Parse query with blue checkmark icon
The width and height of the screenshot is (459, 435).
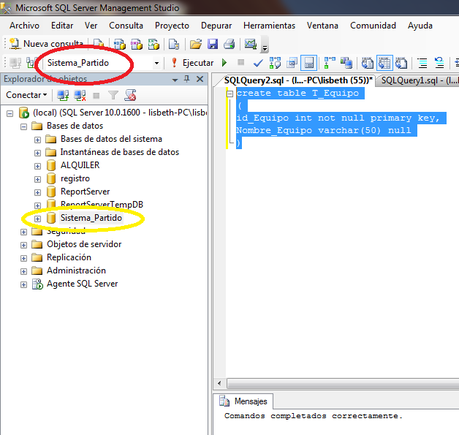tap(258, 63)
